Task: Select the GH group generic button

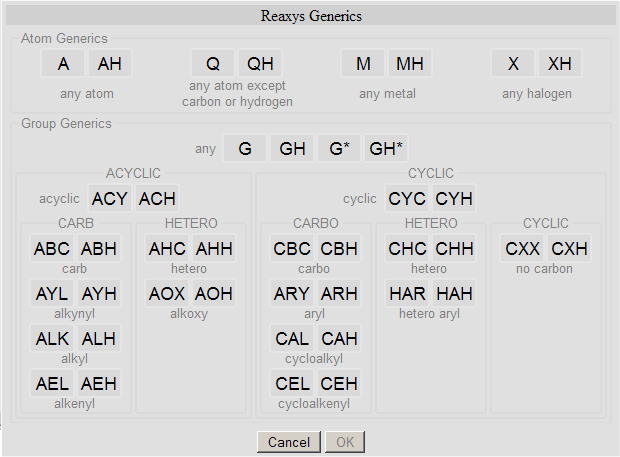Action: click(293, 149)
